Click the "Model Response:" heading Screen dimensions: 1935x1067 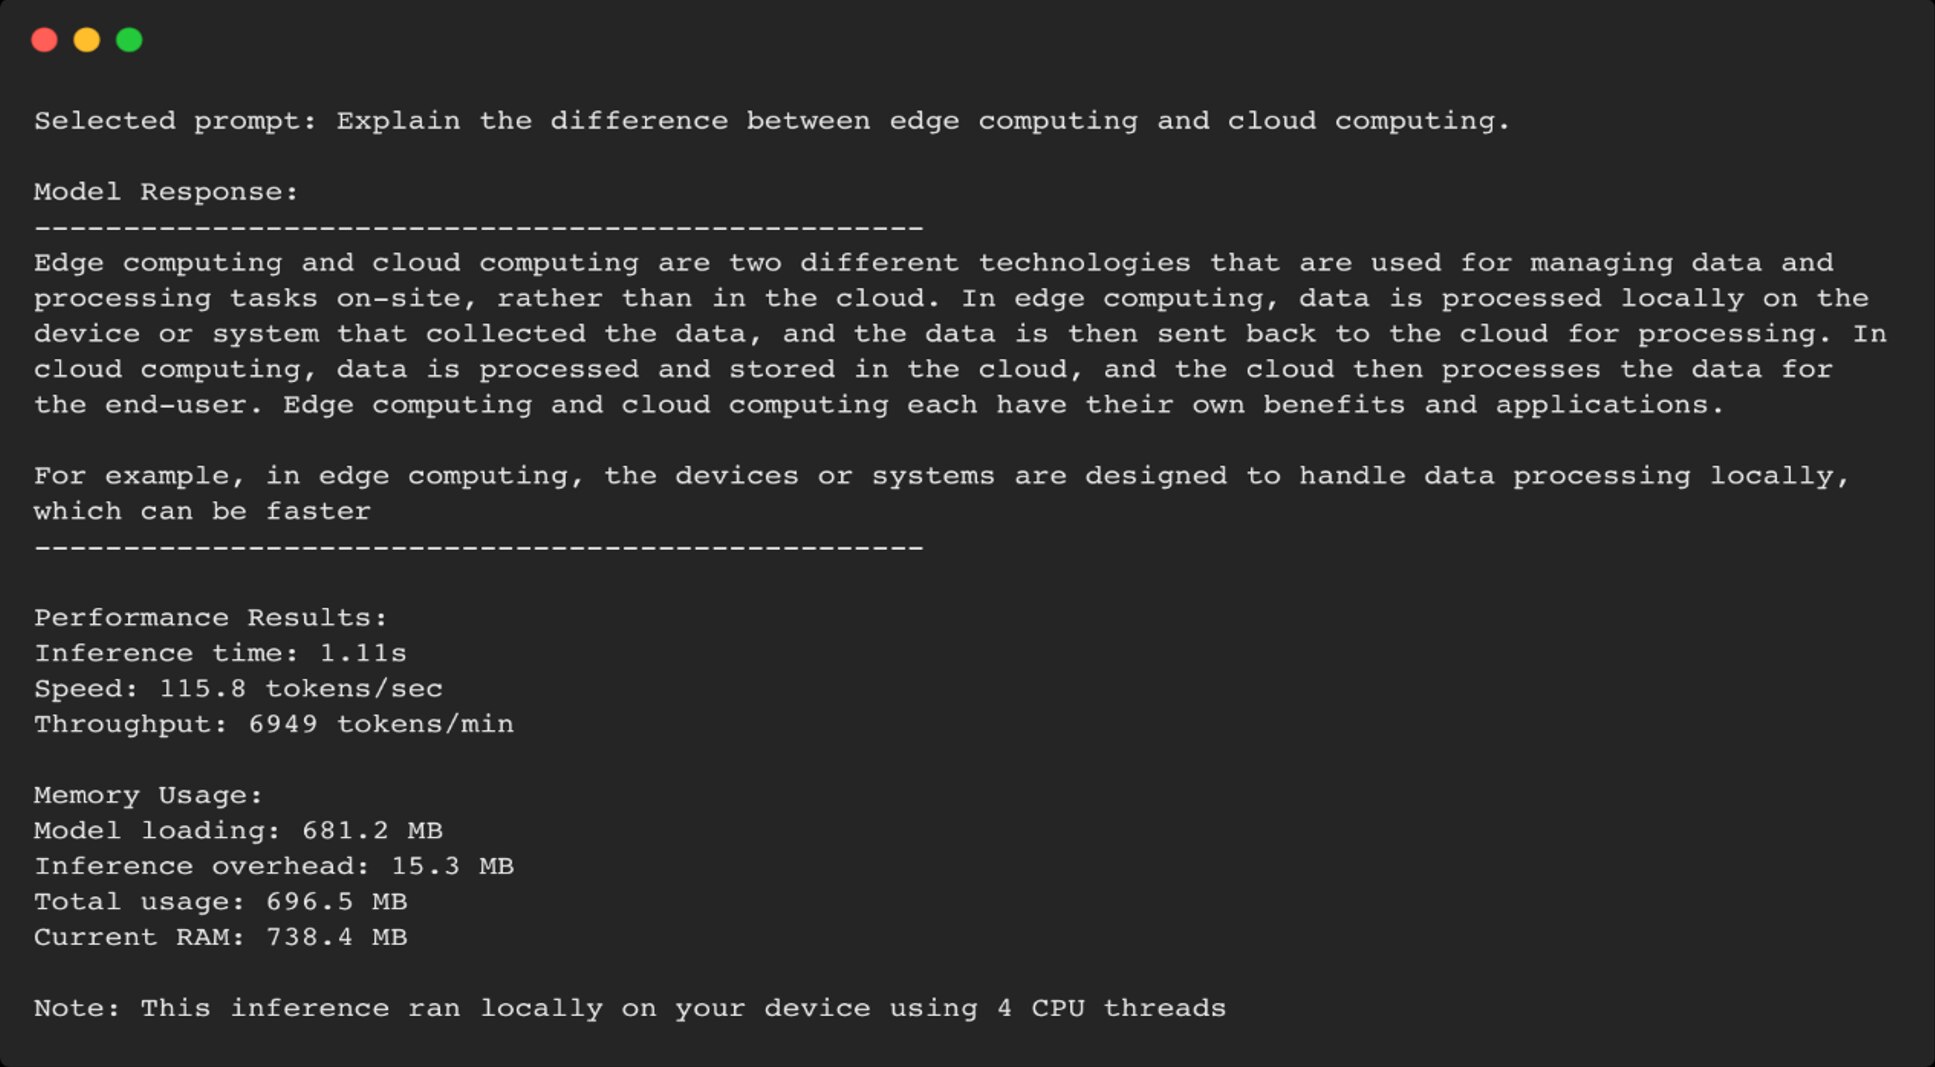click(166, 192)
